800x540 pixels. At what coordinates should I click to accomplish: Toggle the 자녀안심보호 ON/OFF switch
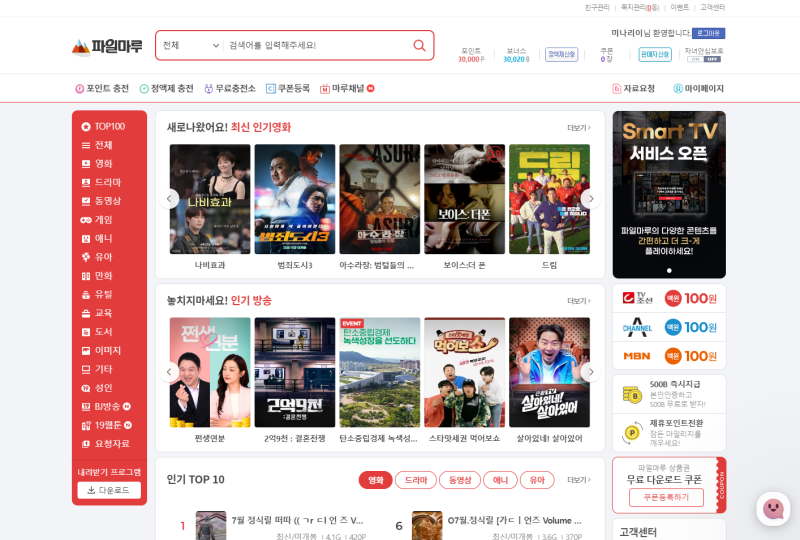click(x=704, y=59)
